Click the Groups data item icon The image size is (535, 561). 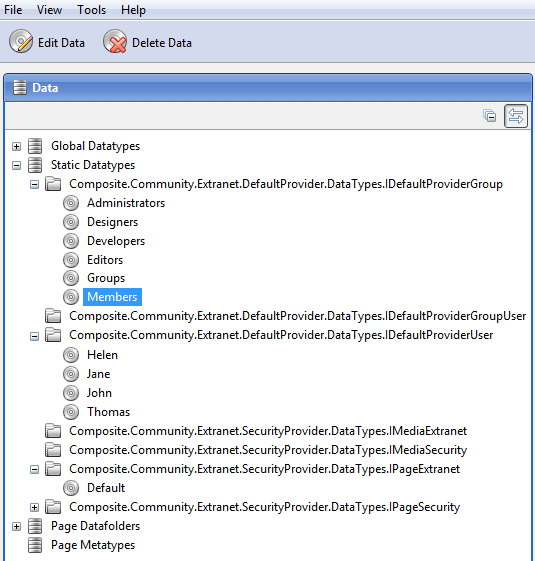(71, 278)
